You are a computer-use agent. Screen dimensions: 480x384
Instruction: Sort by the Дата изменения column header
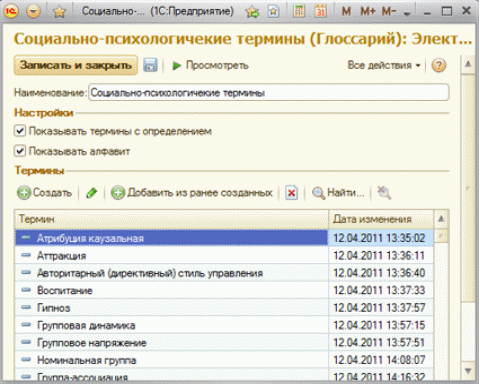coord(381,219)
